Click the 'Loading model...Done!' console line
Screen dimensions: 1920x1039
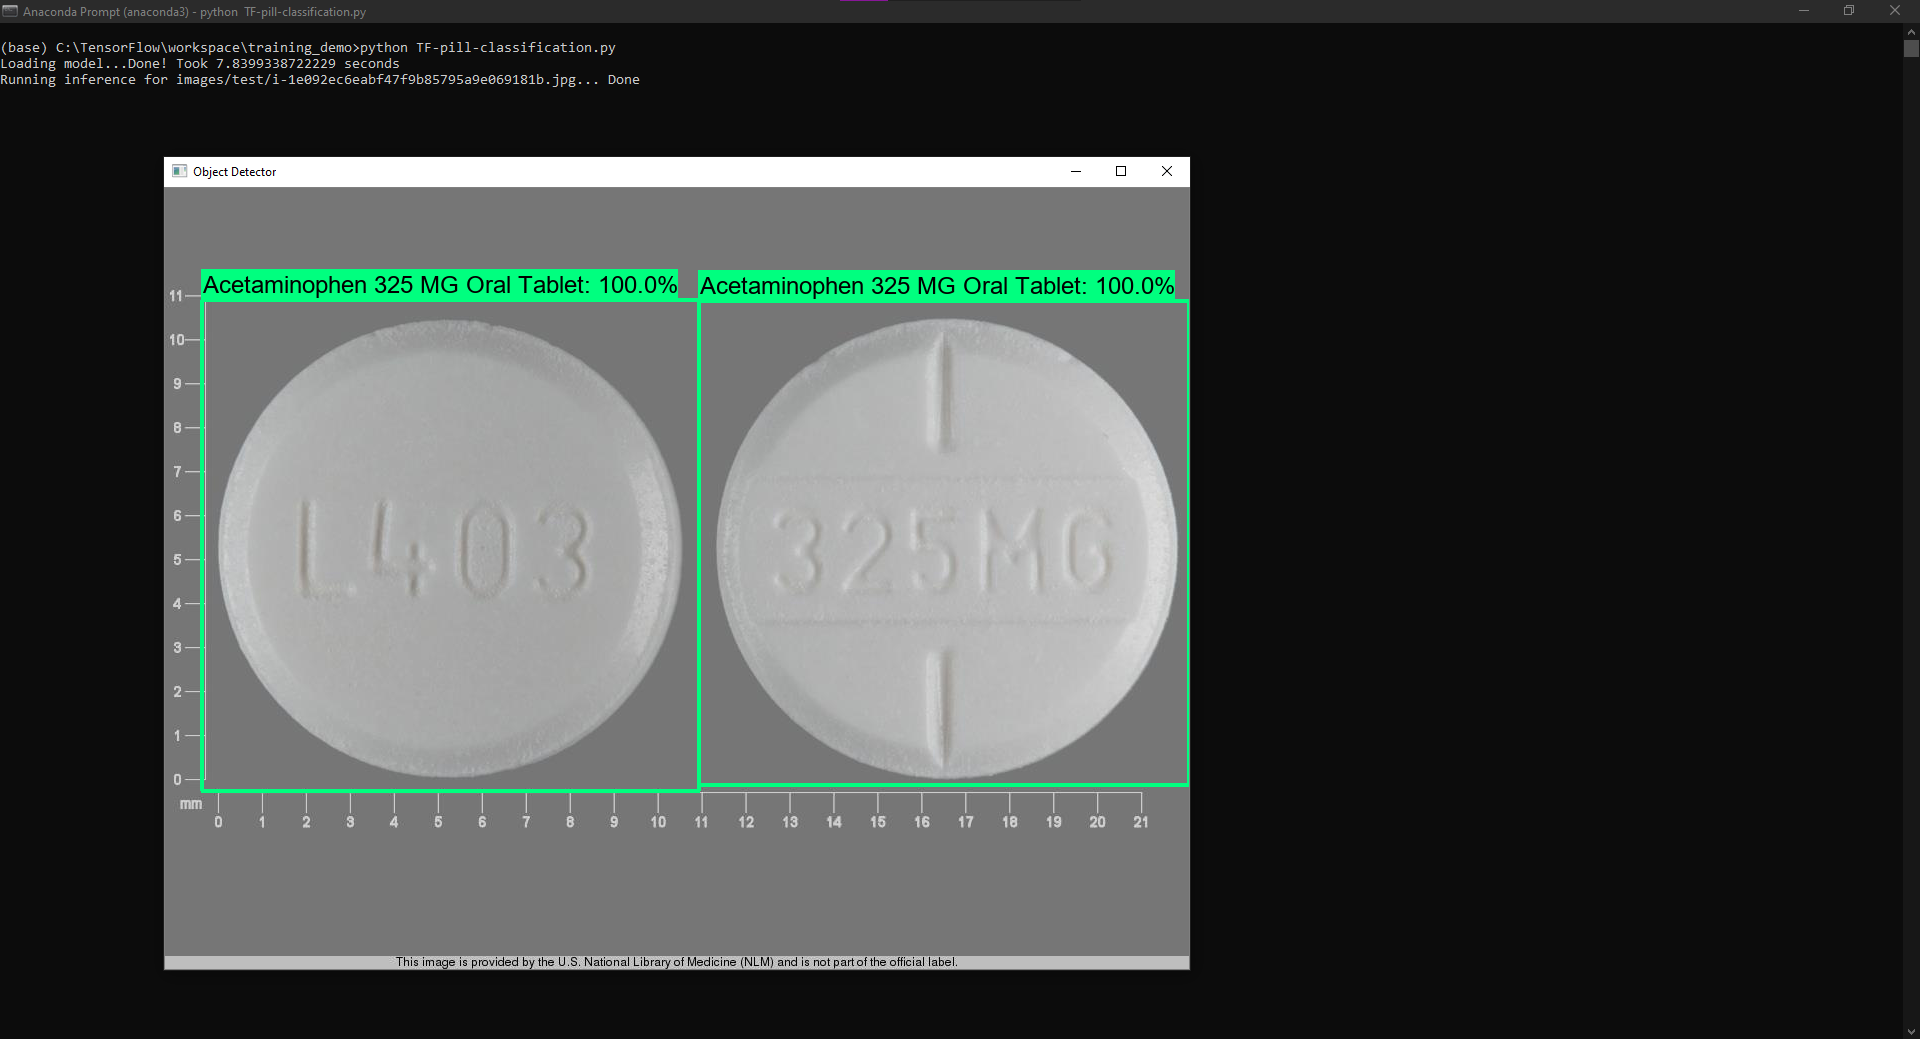[x=200, y=63]
